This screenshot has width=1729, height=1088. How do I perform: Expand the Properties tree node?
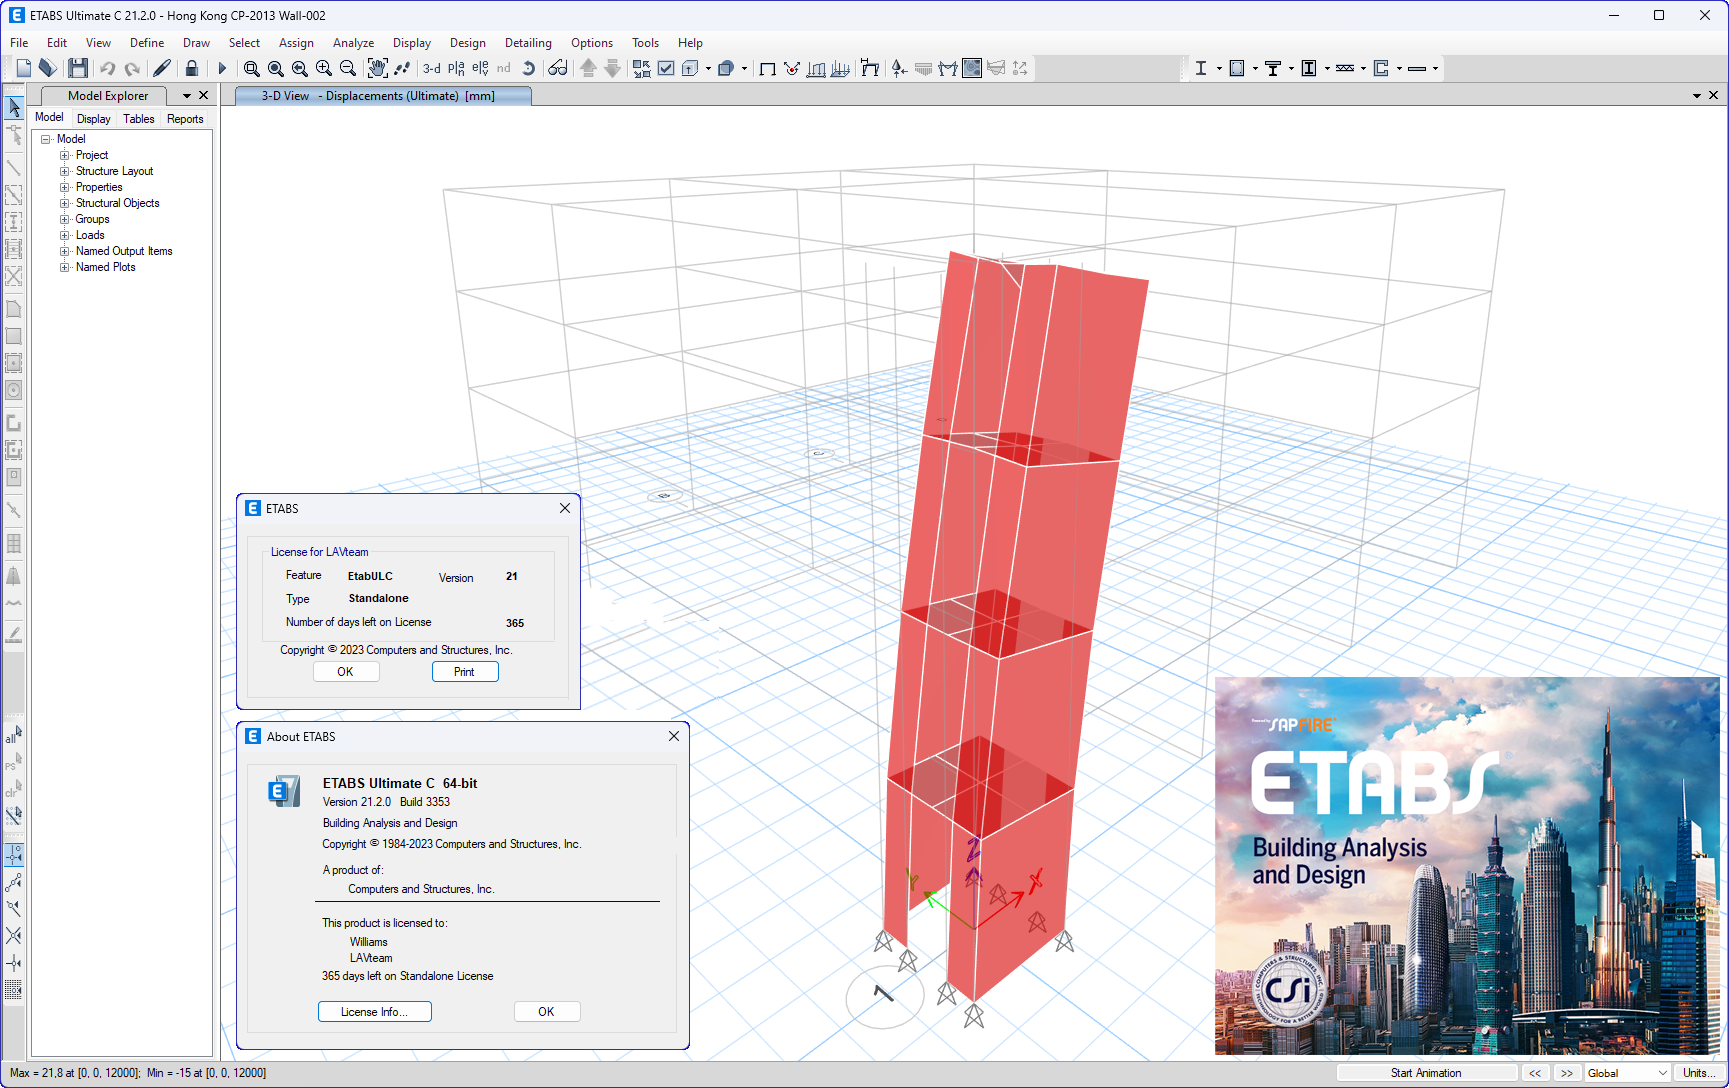click(65, 187)
